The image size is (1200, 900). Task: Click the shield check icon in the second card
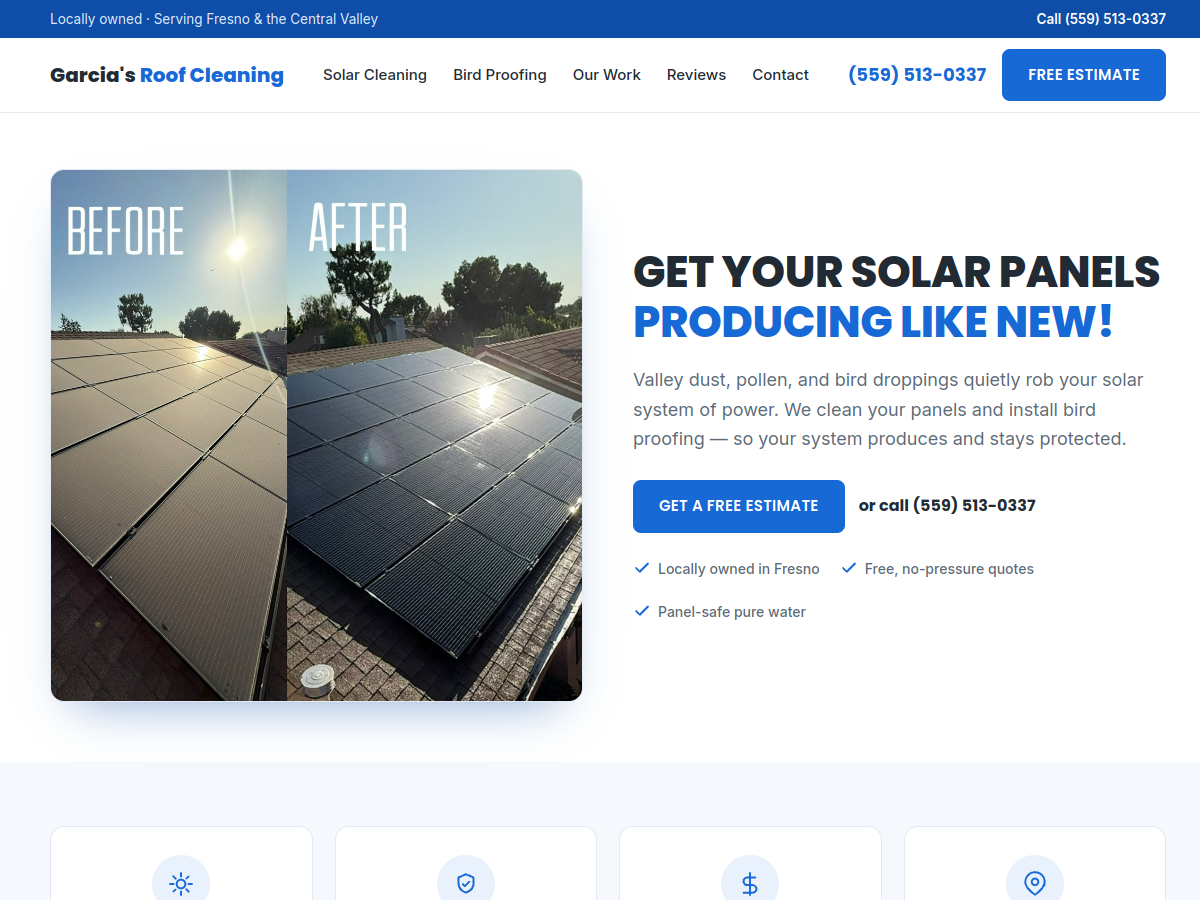point(466,883)
